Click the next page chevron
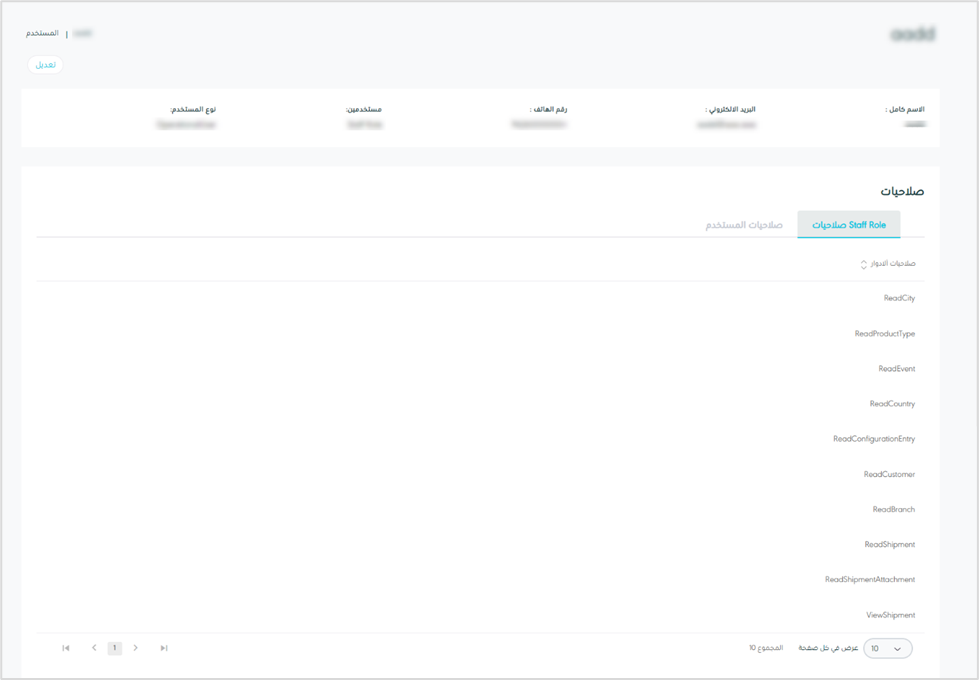979x680 pixels. (136, 648)
